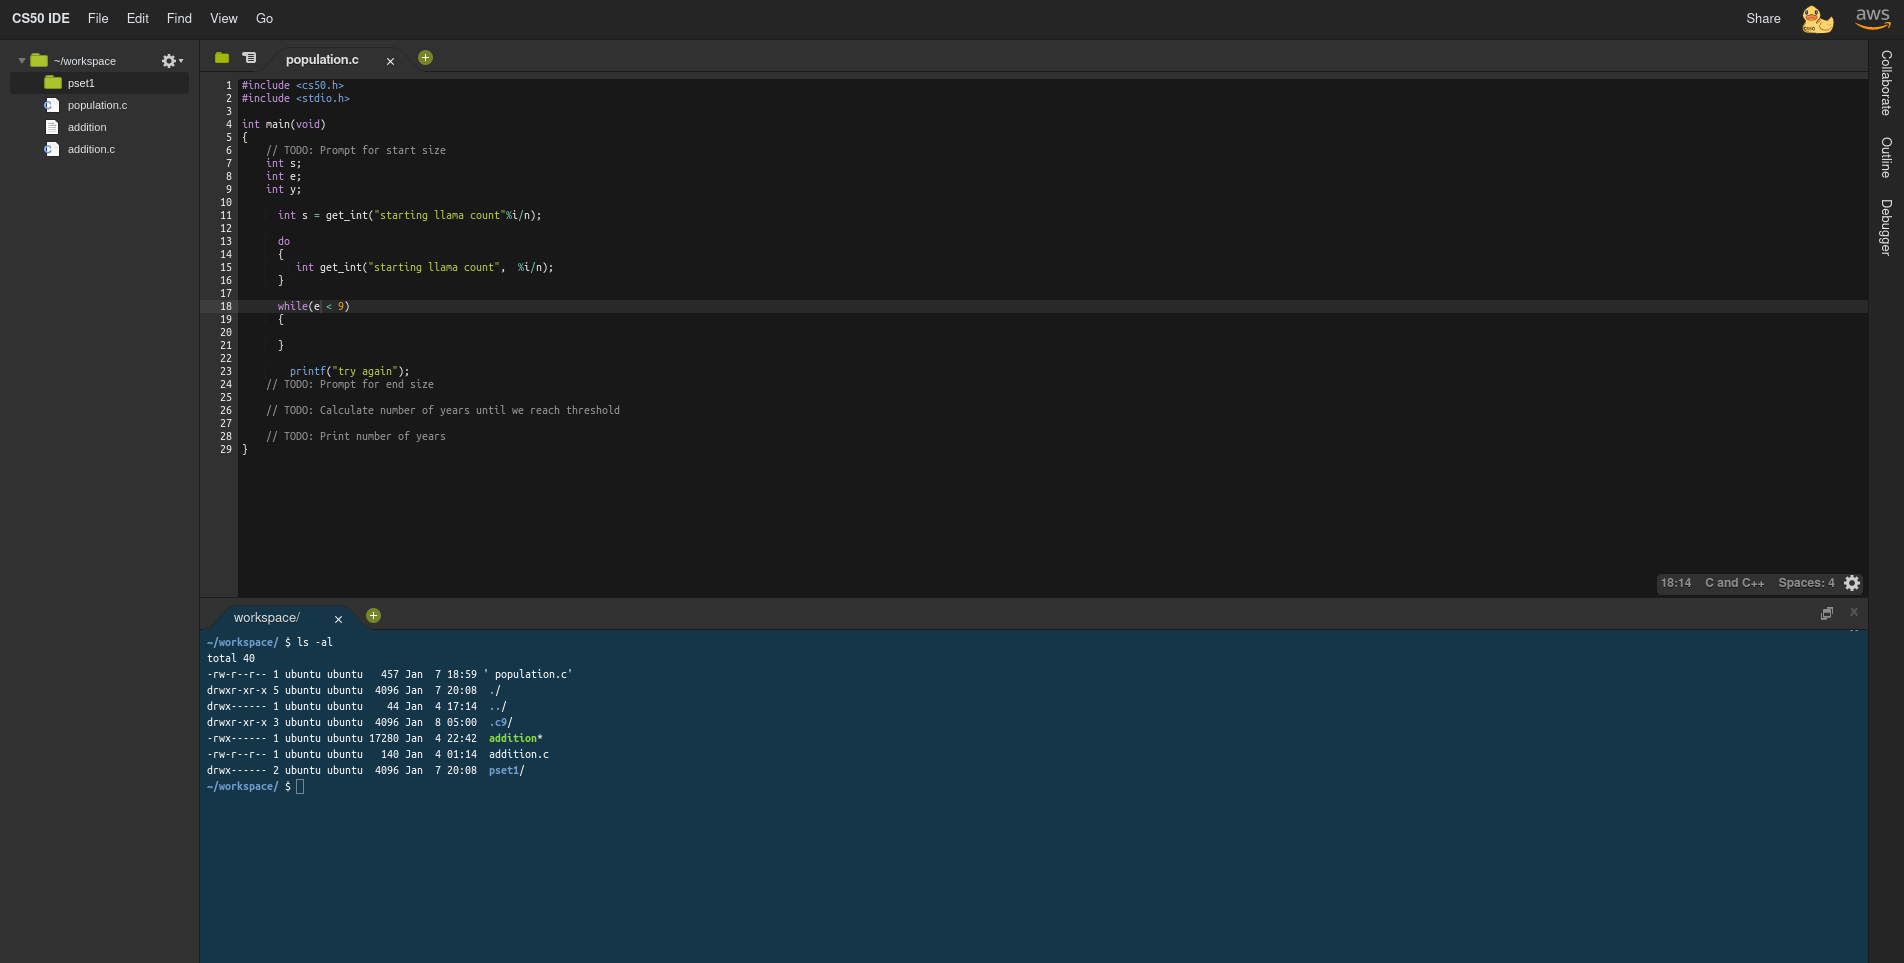This screenshot has height=963, width=1904.
Task: Add new editor tab with plus
Action: [425, 58]
